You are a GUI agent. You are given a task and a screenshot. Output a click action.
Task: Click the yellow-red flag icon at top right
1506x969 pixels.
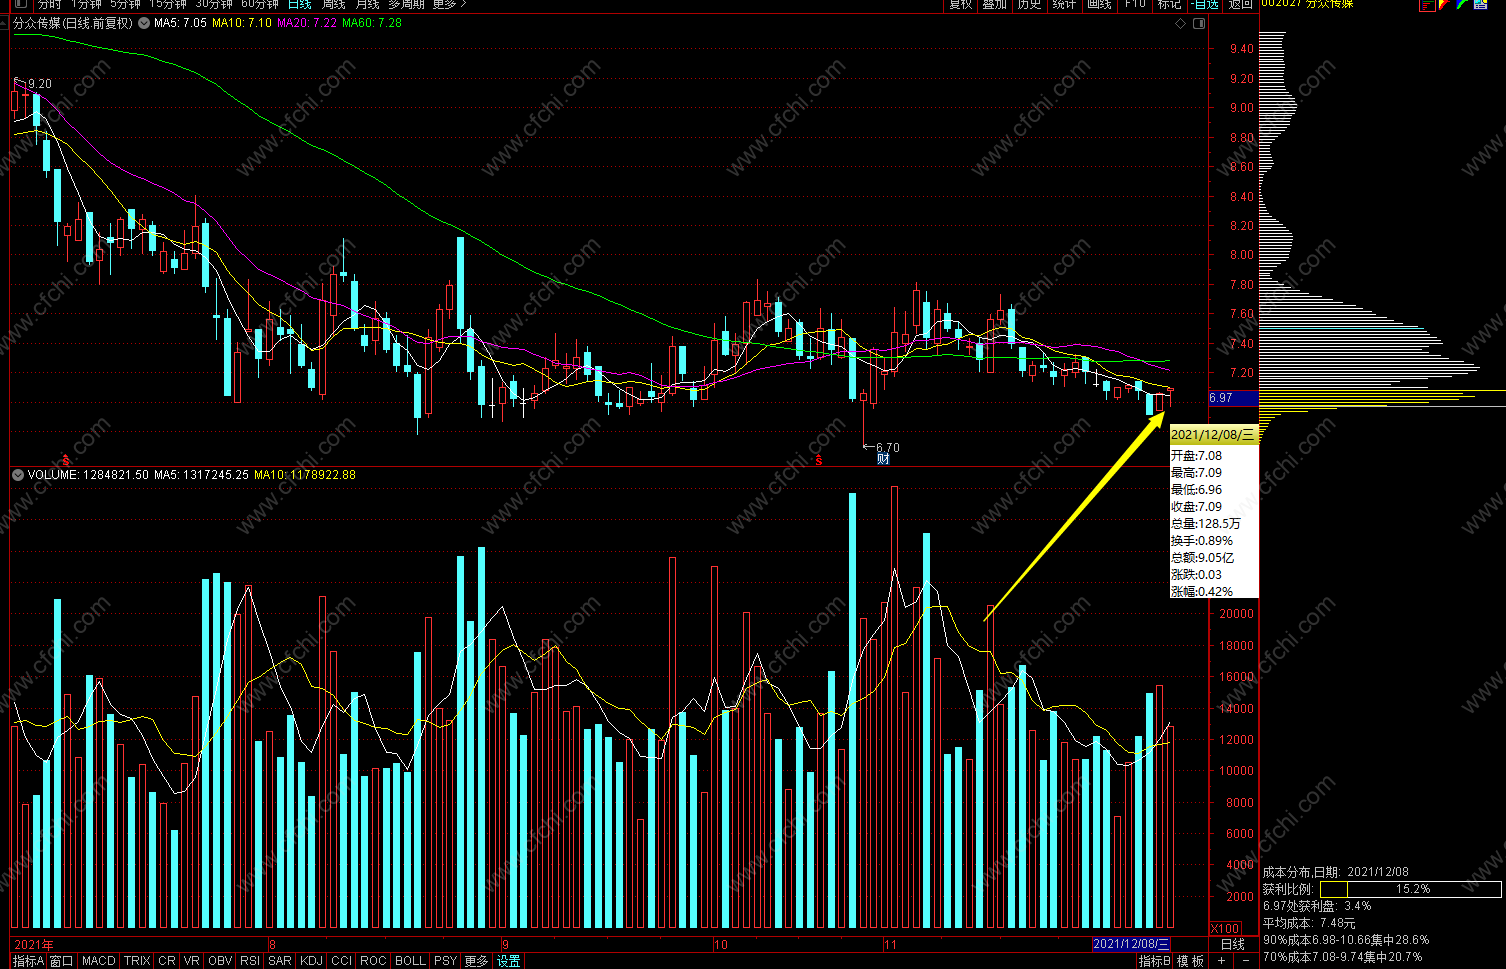[1445, 4]
